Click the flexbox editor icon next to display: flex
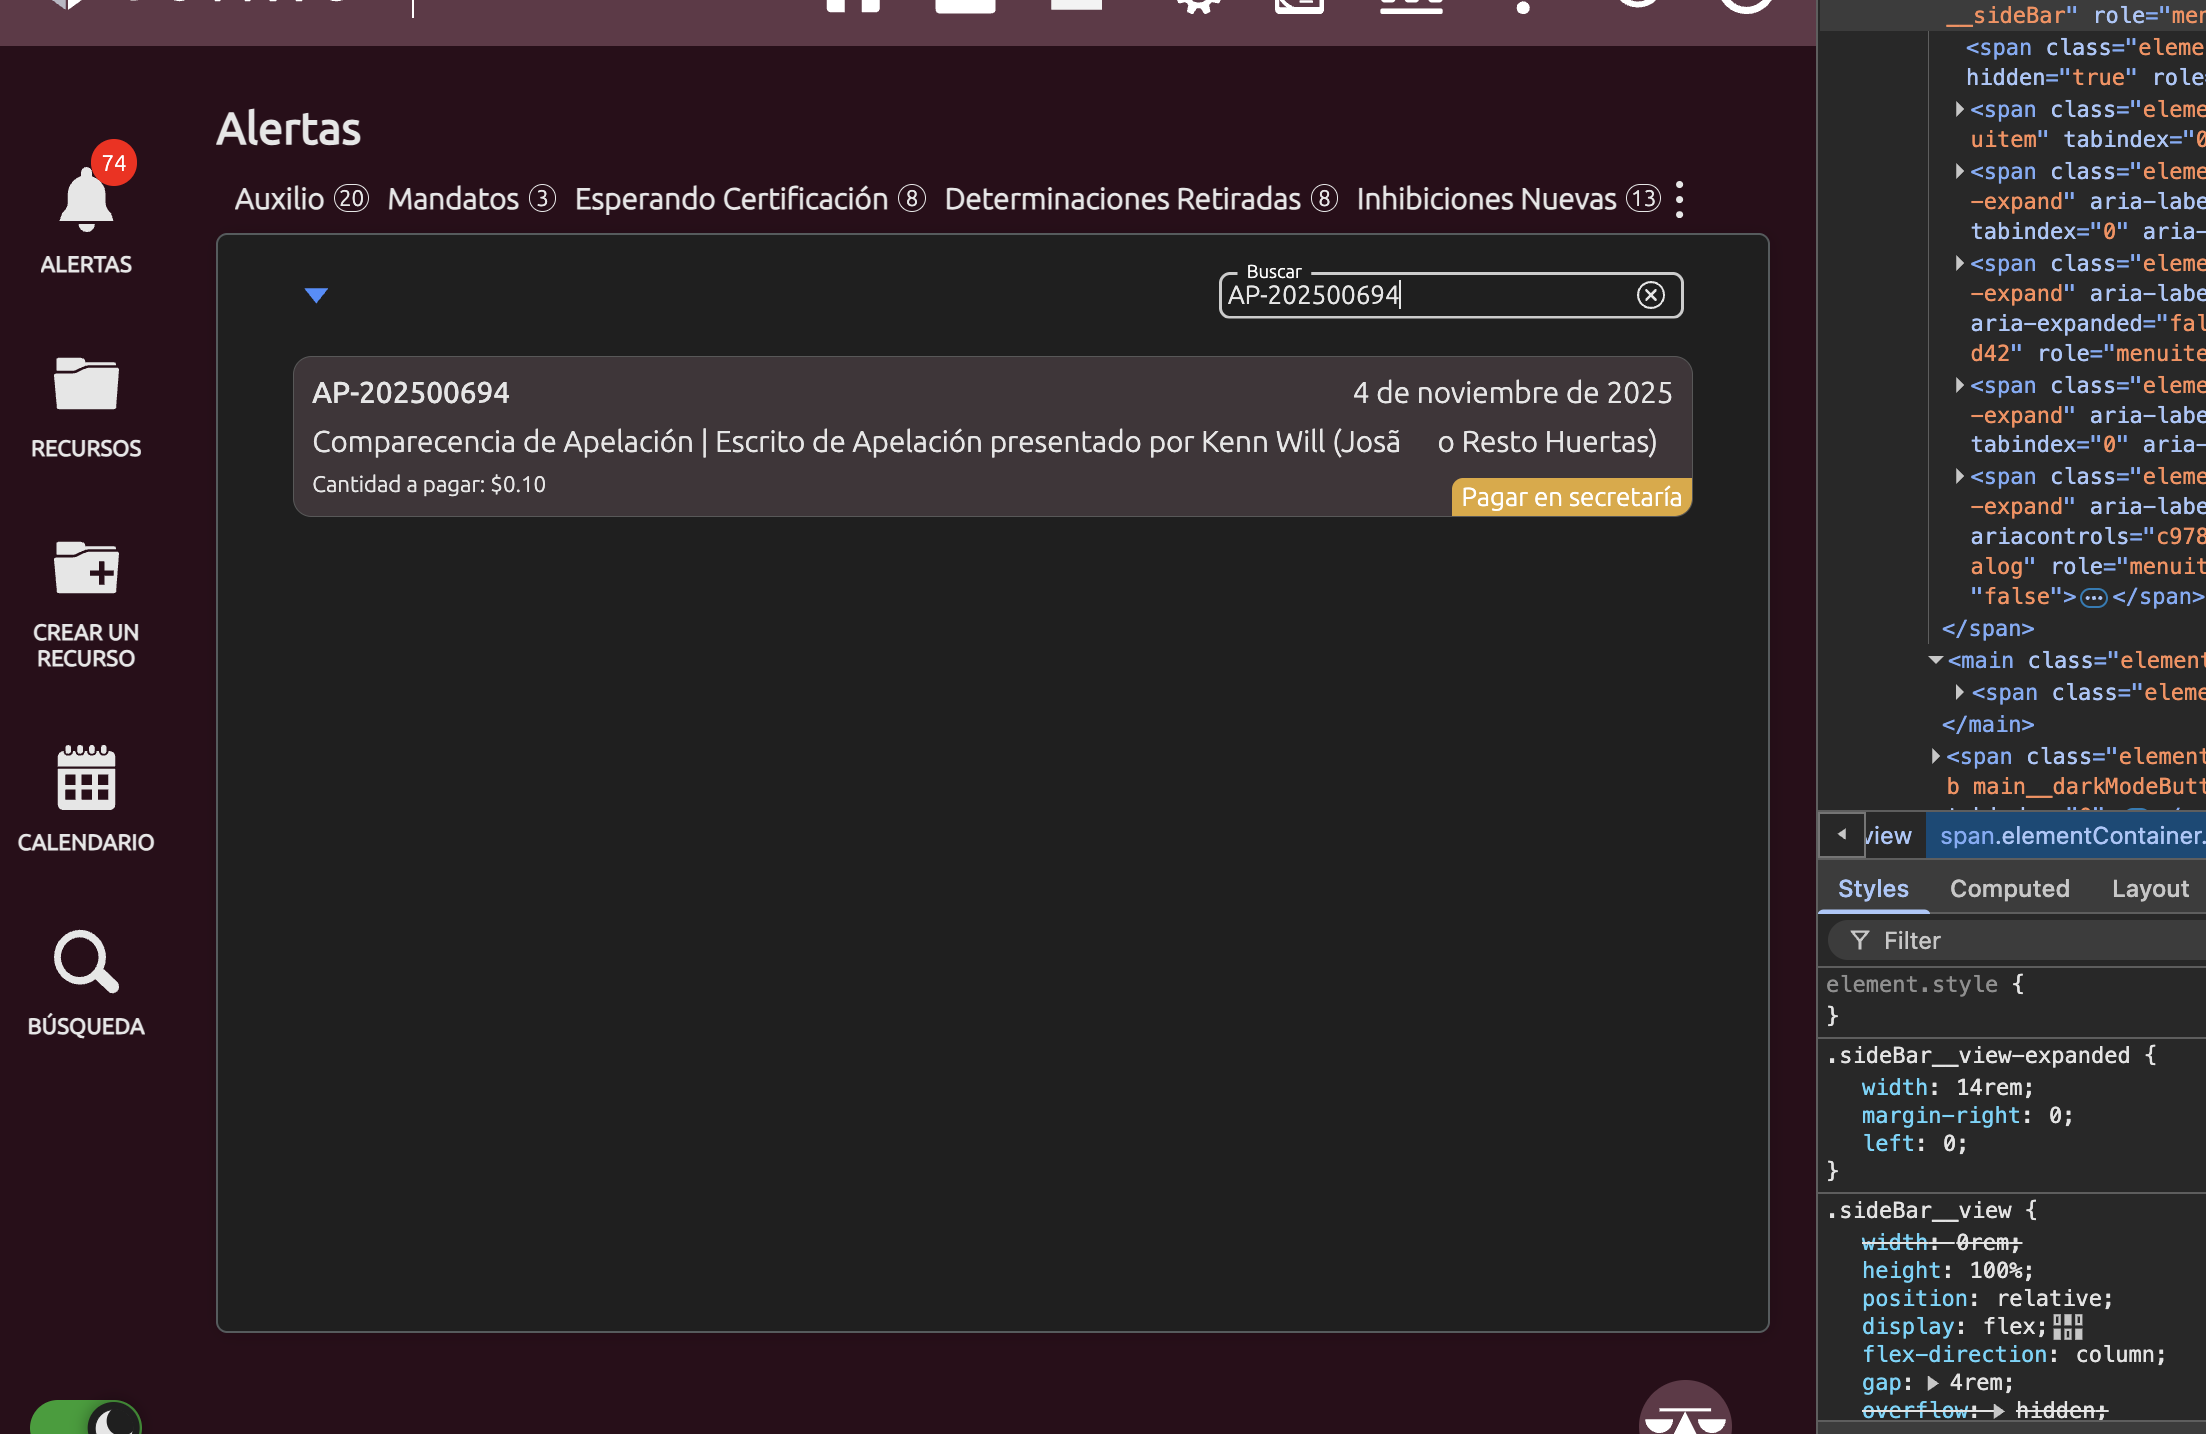Screen dimensions: 2206x1434 (2068, 1327)
